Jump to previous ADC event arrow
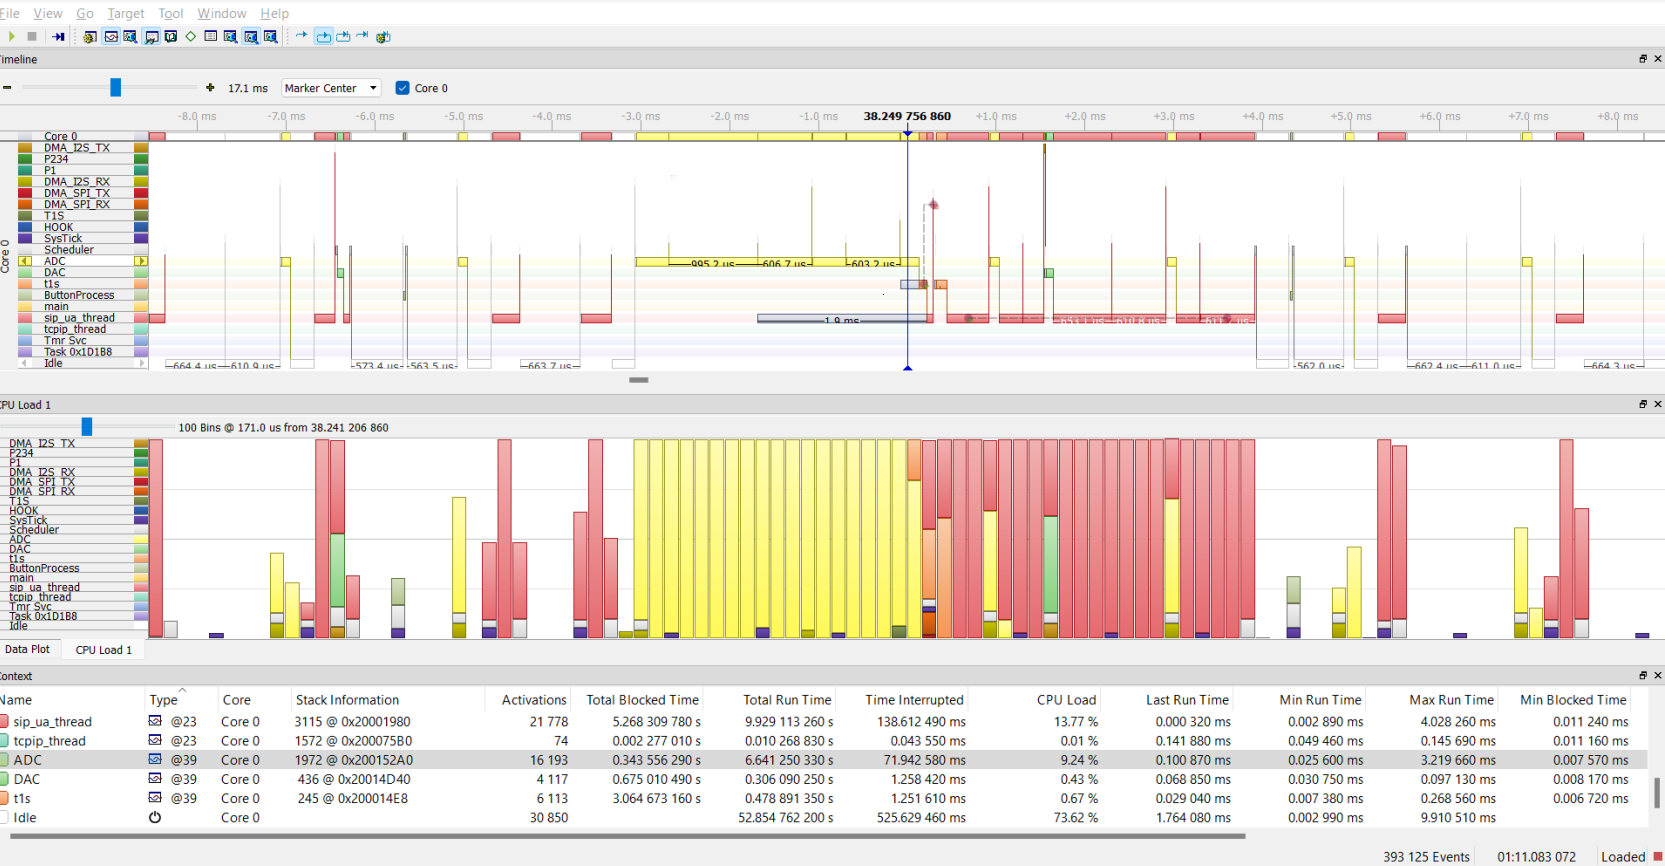Image resolution: width=1665 pixels, height=866 pixels. pos(25,261)
